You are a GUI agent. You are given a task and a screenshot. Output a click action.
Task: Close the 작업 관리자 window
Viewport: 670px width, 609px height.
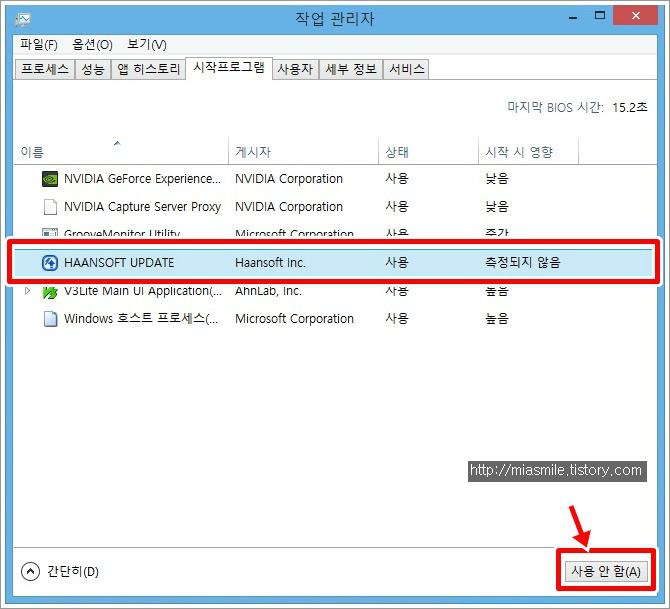point(635,16)
